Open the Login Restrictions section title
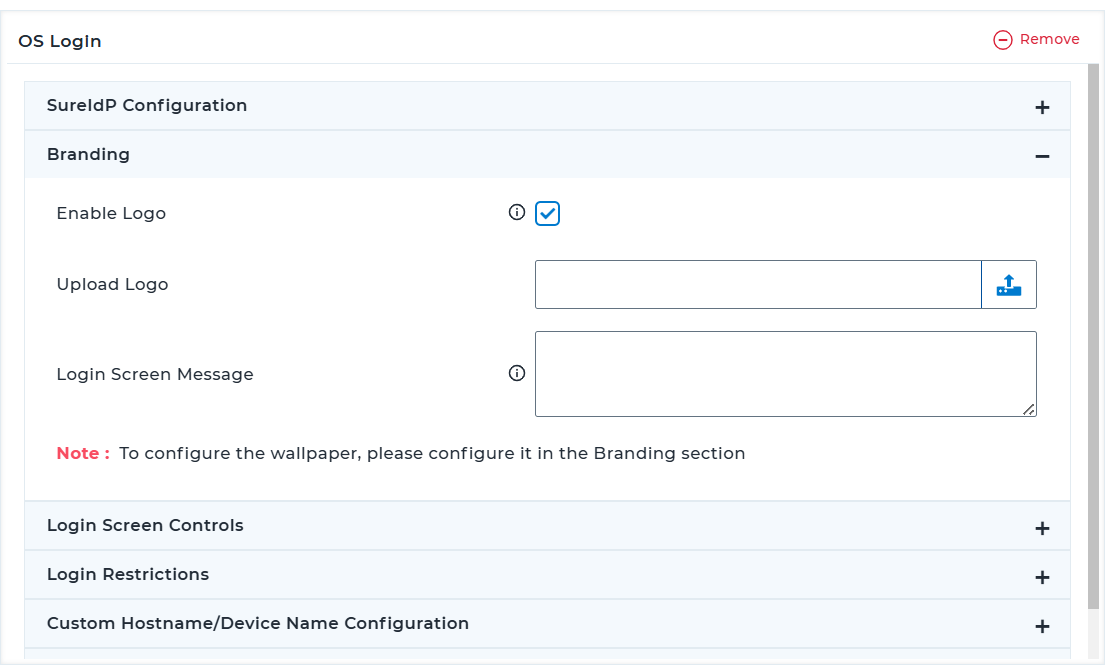The height and width of the screenshot is (669, 1107). tap(128, 575)
